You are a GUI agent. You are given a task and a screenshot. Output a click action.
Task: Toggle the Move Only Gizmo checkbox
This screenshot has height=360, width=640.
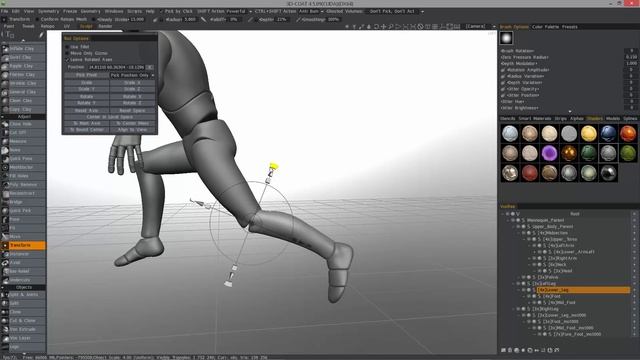coord(67,53)
